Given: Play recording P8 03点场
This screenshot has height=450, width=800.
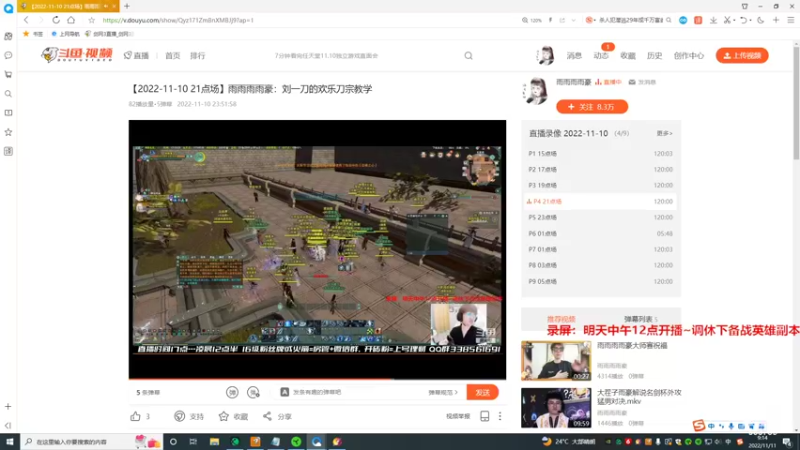Looking at the screenshot, I should click(601, 265).
